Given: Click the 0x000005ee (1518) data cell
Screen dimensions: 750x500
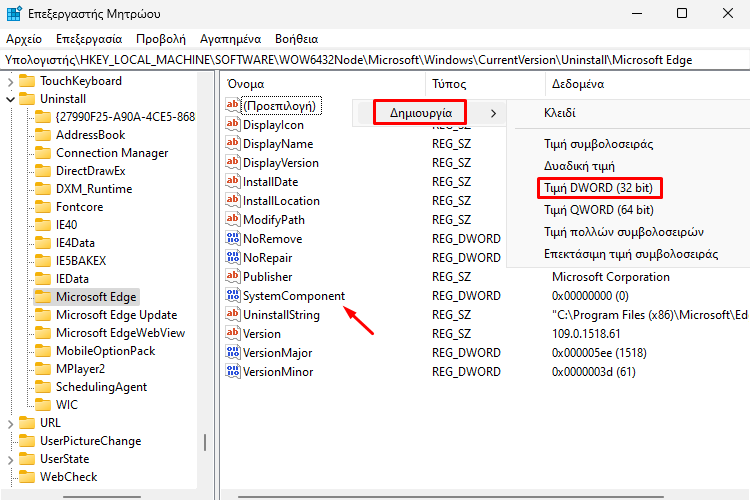Looking at the screenshot, I should coord(599,353).
